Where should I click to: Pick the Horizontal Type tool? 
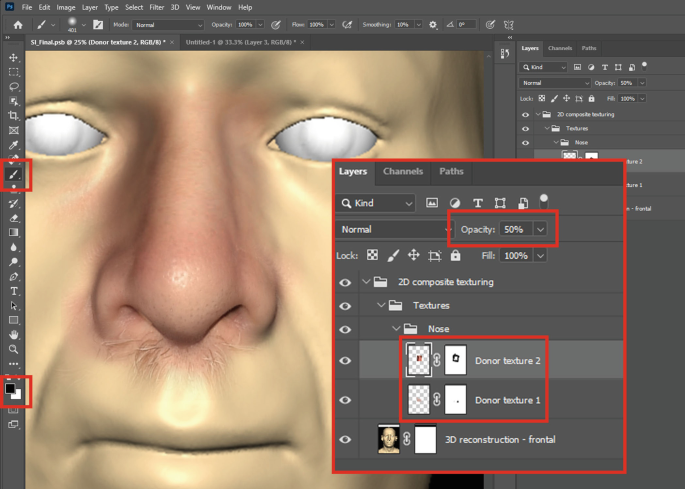click(14, 290)
